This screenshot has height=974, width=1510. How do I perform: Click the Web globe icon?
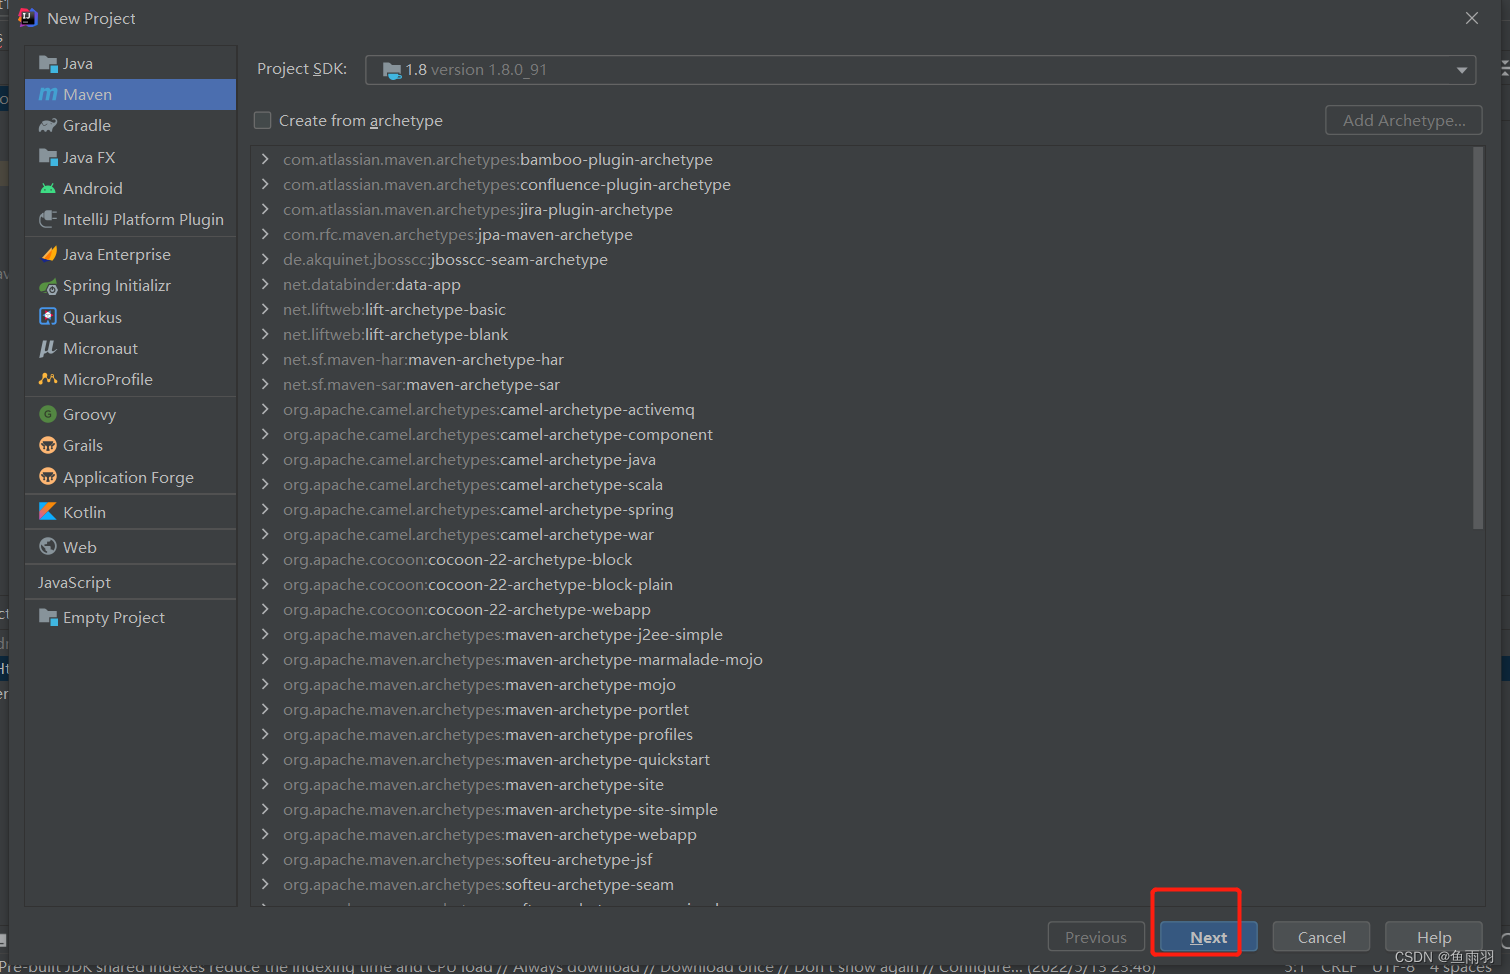48,547
